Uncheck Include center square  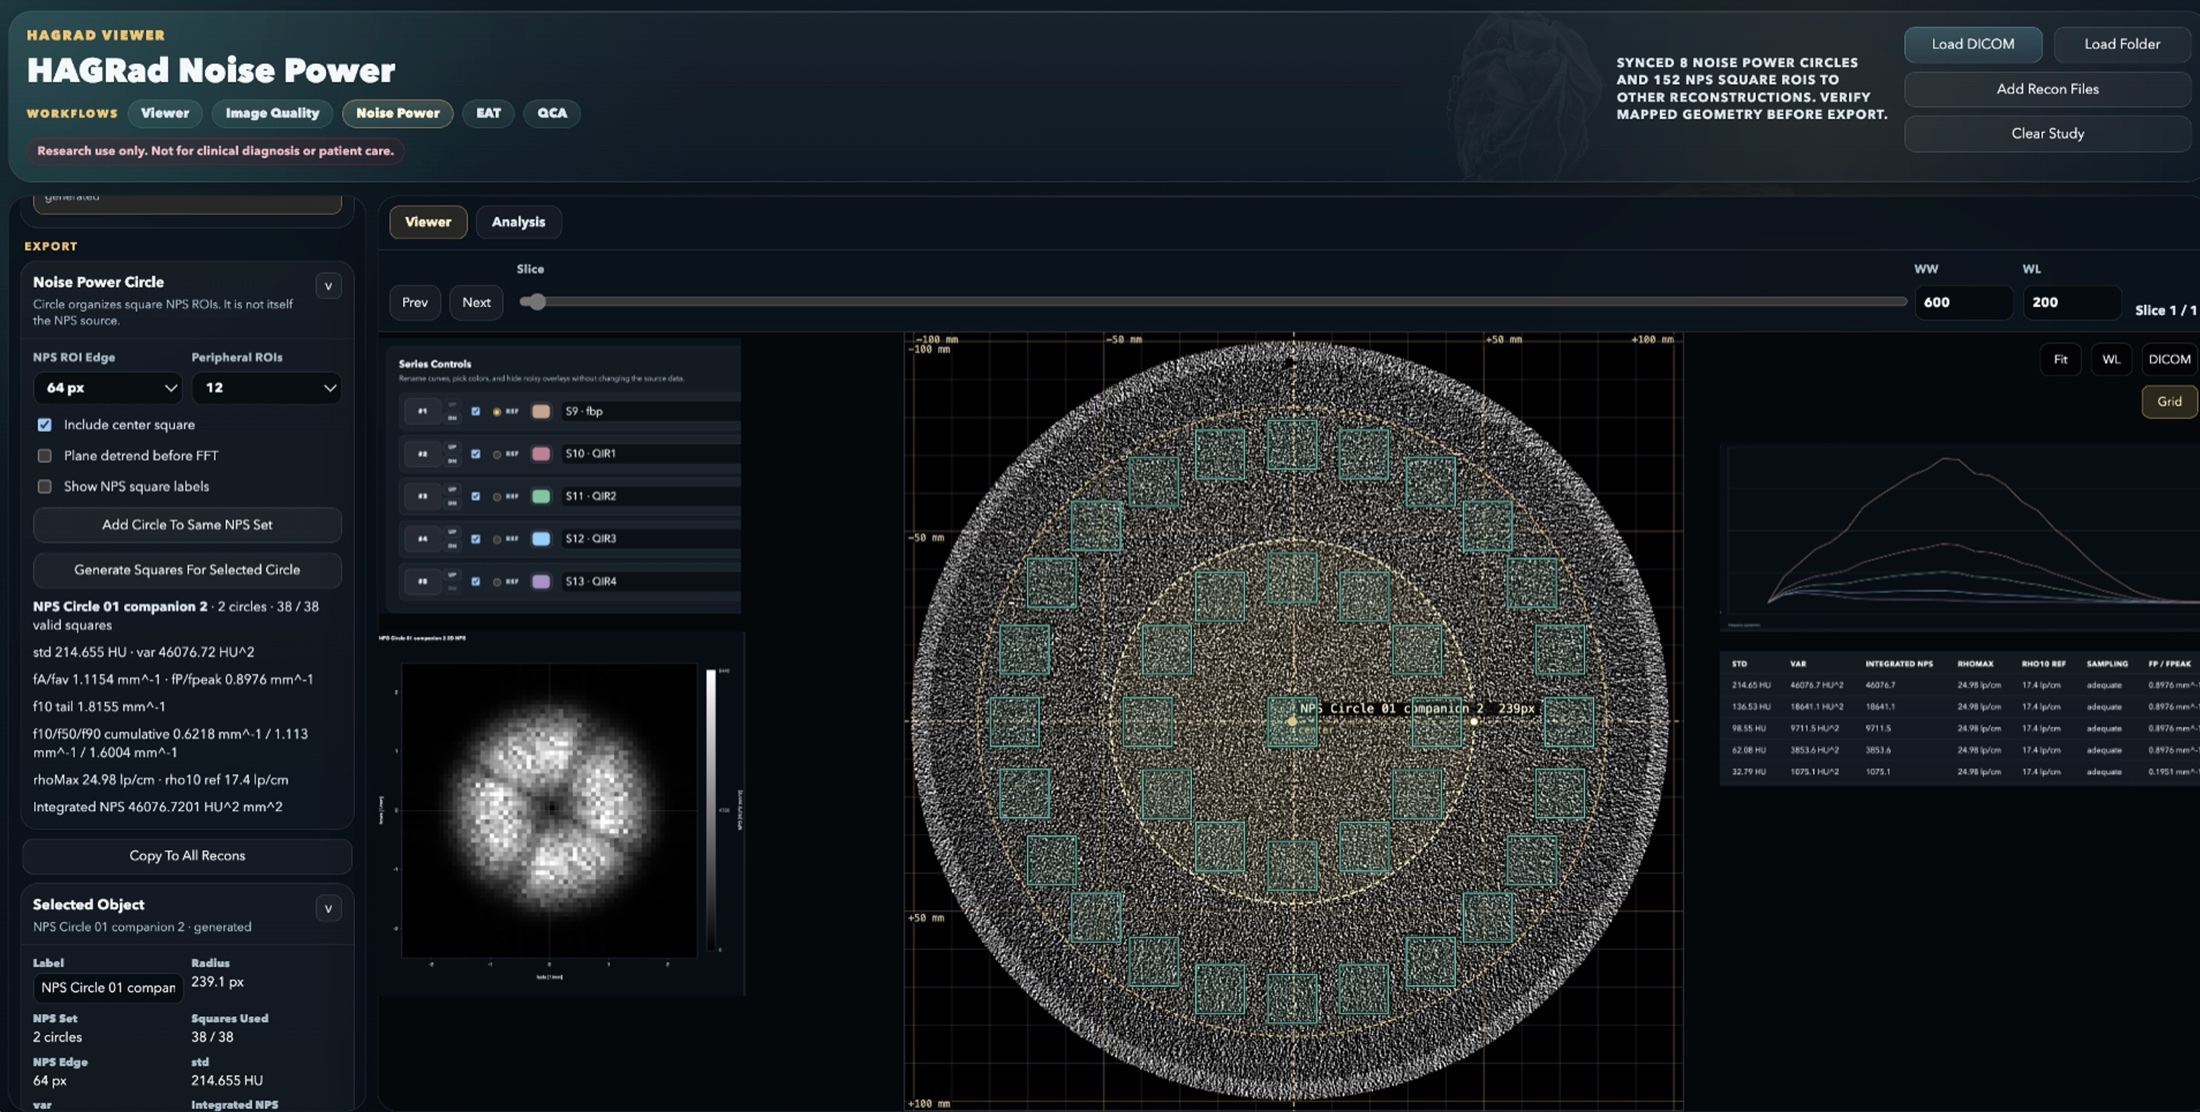tap(44, 425)
